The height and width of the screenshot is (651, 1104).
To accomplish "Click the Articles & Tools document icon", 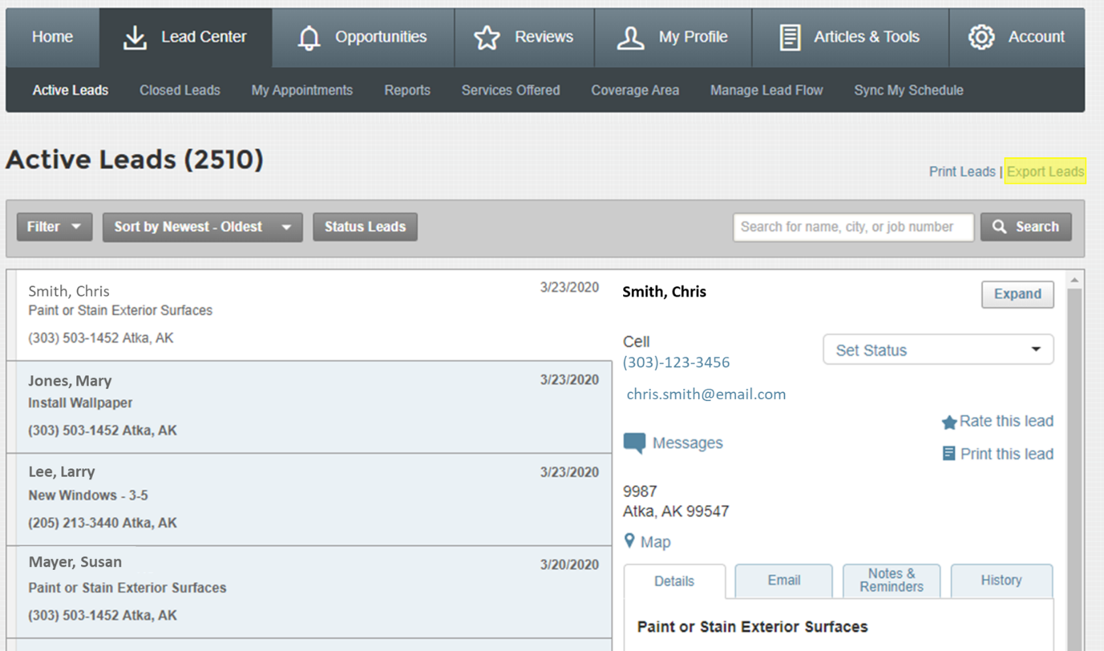I will [x=790, y=38].
